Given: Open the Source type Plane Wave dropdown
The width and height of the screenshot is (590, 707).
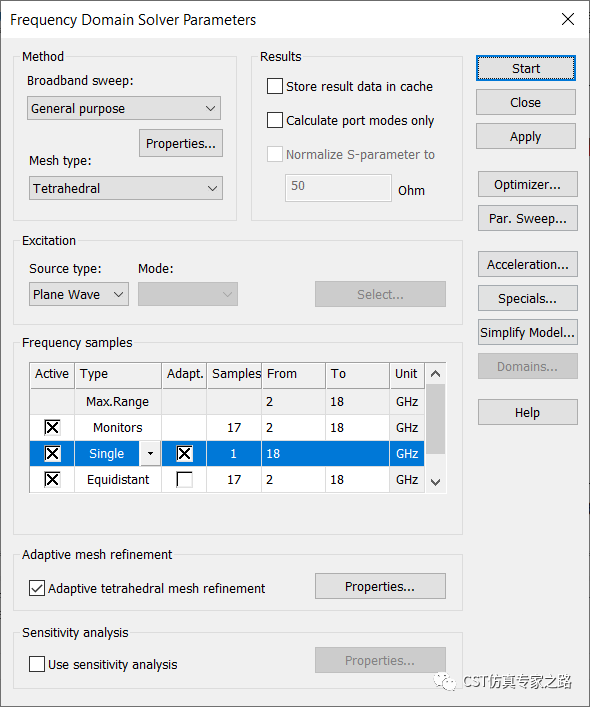Looking at the screenshot, I should [x=79, y=294].
